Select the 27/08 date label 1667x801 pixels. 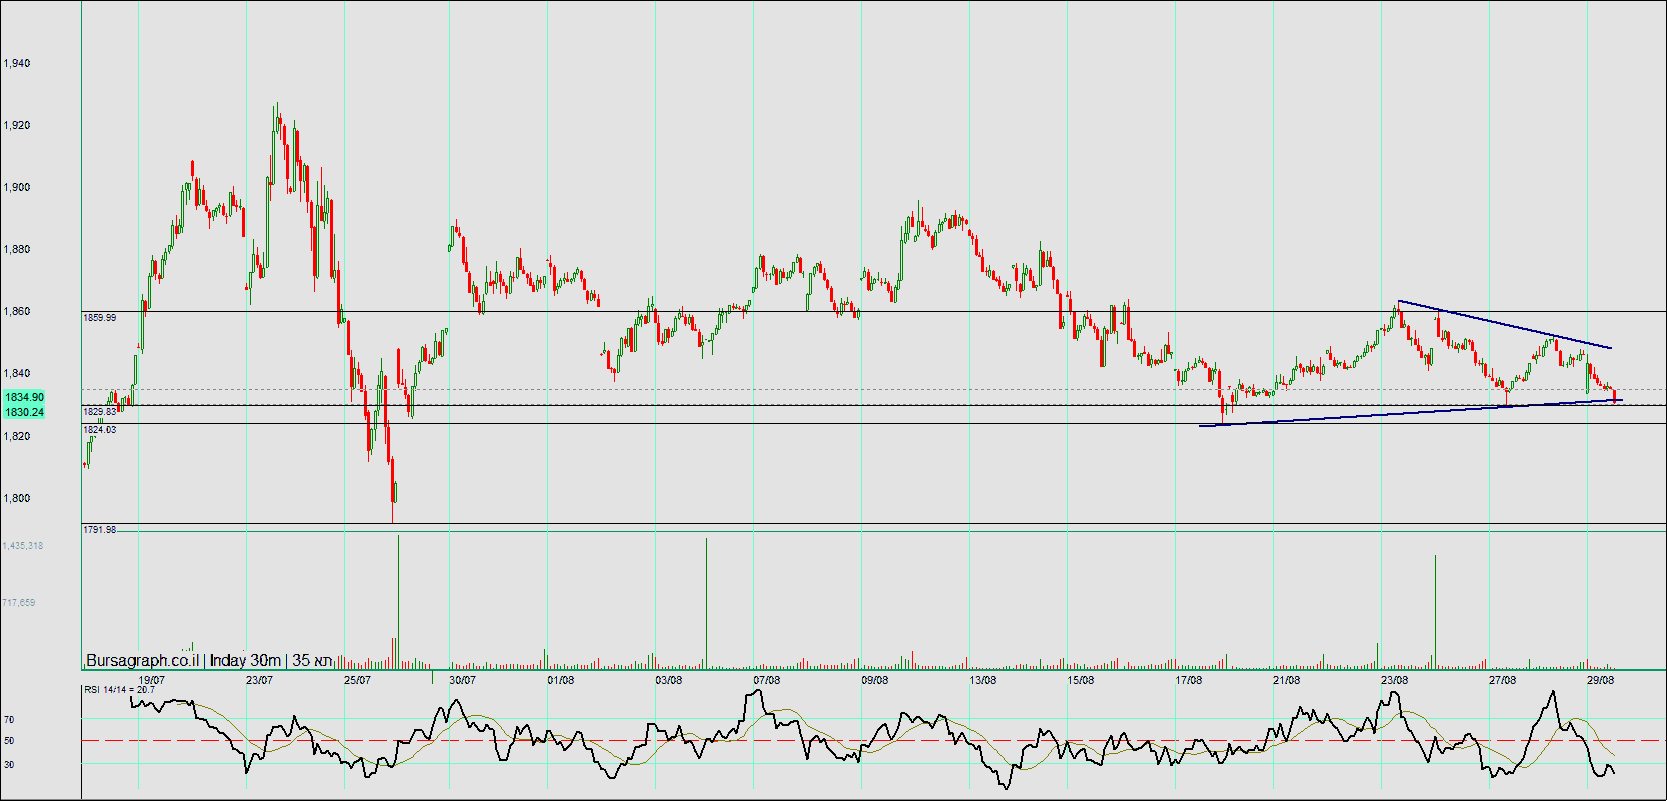tap(1502, 680)
